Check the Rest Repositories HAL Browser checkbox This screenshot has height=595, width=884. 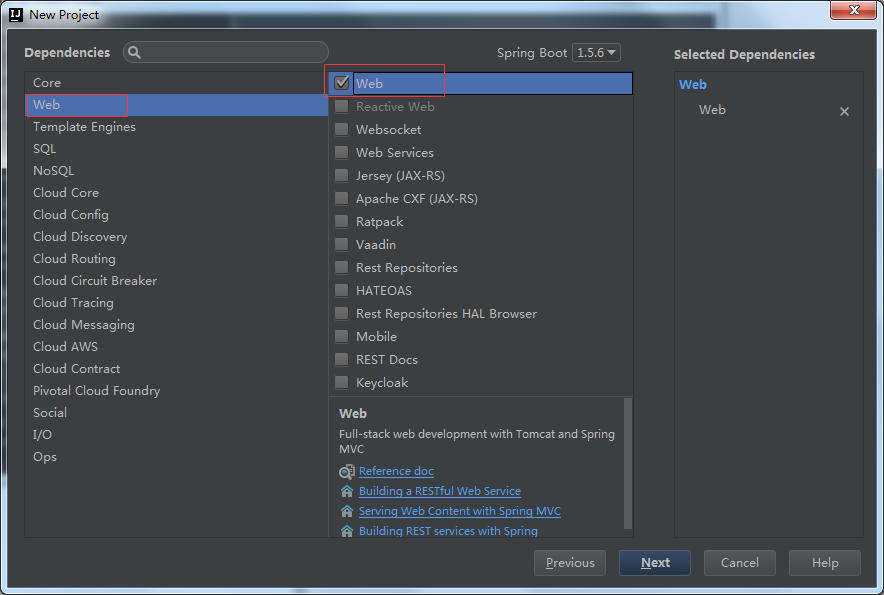(x=342, y=314)
